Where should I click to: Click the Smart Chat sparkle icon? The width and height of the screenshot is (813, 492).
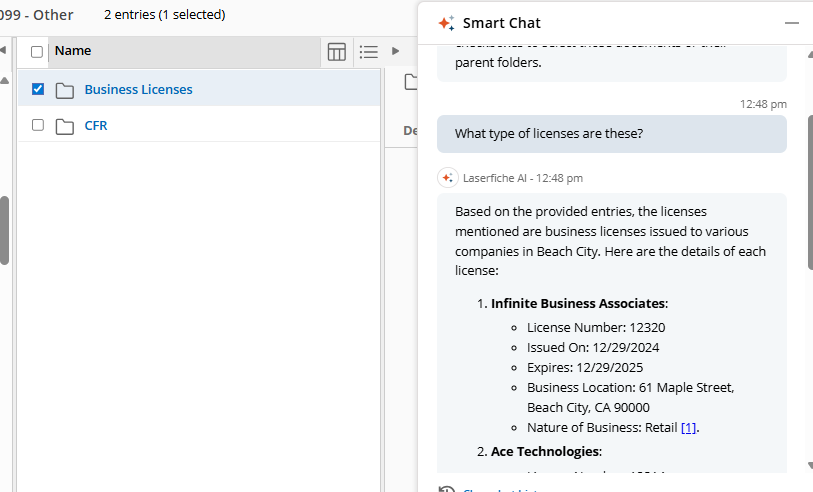click(x=446, y=23)
